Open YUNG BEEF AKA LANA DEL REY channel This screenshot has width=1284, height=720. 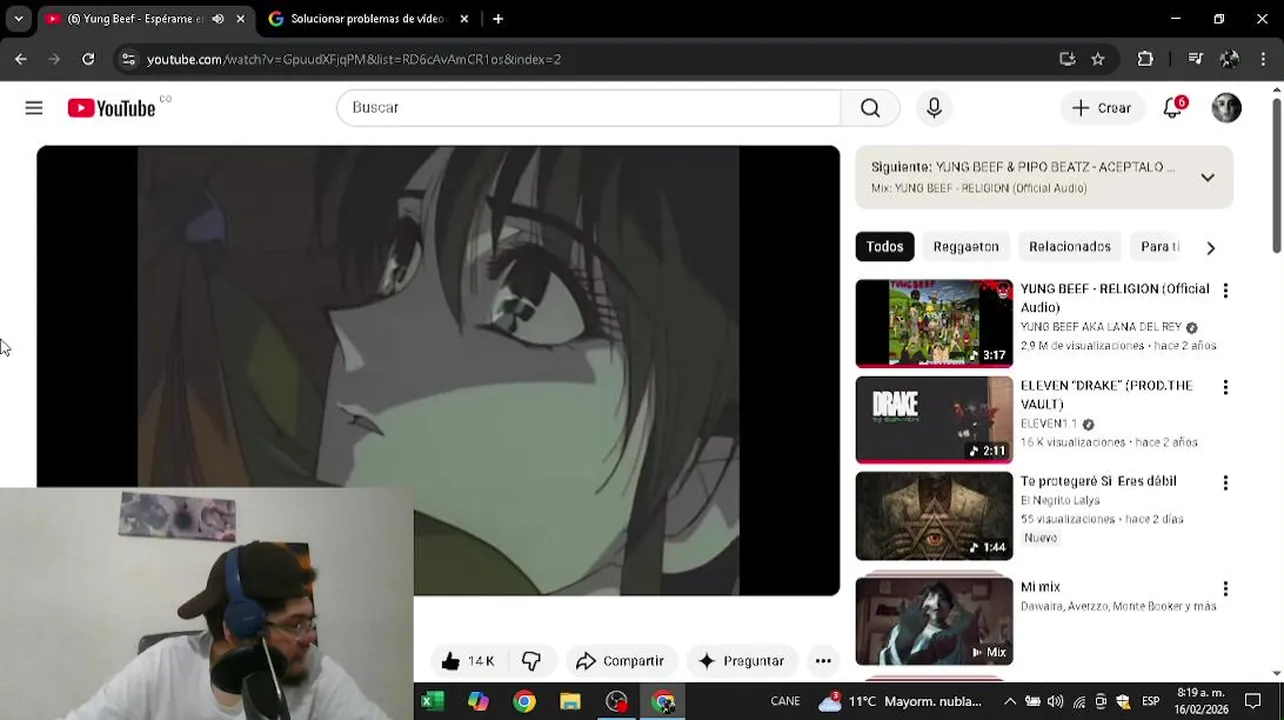click(x=1101, y=327)
